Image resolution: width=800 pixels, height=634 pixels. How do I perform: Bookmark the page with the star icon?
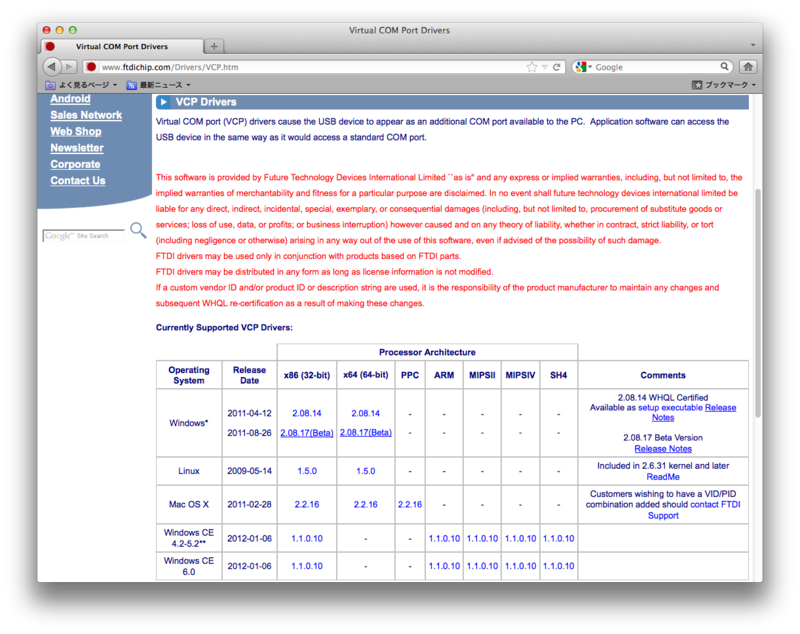(x=532, y=67)
